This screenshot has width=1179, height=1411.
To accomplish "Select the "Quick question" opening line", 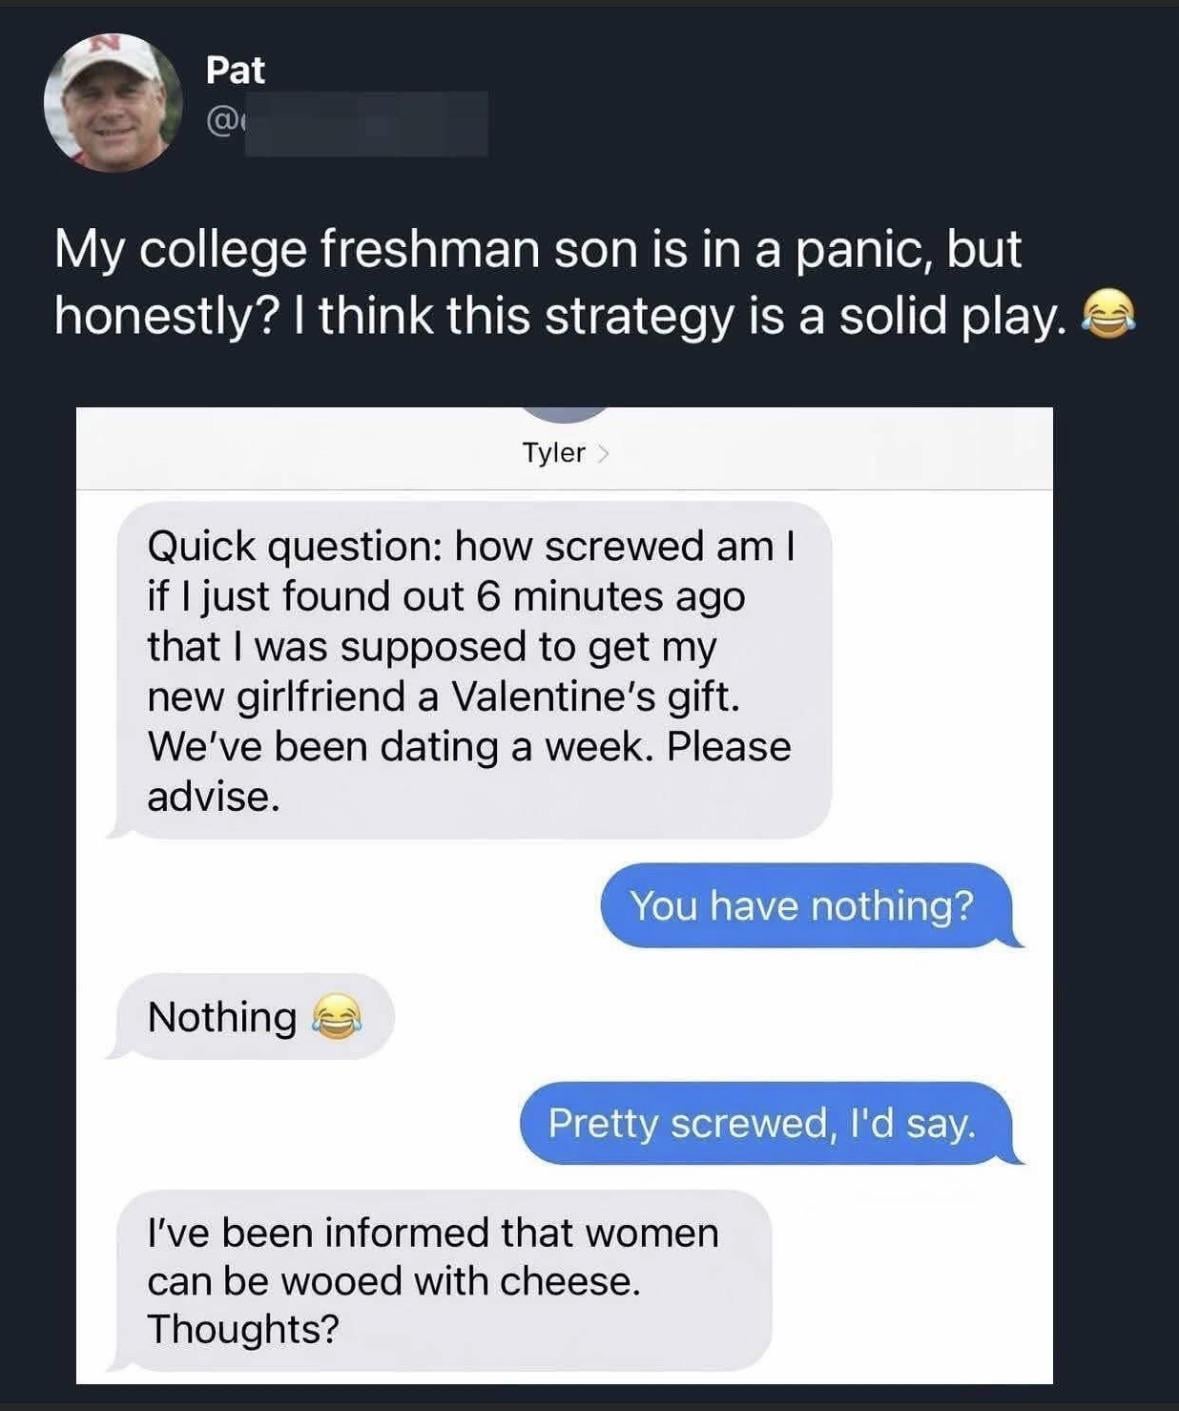I will 471,547.
